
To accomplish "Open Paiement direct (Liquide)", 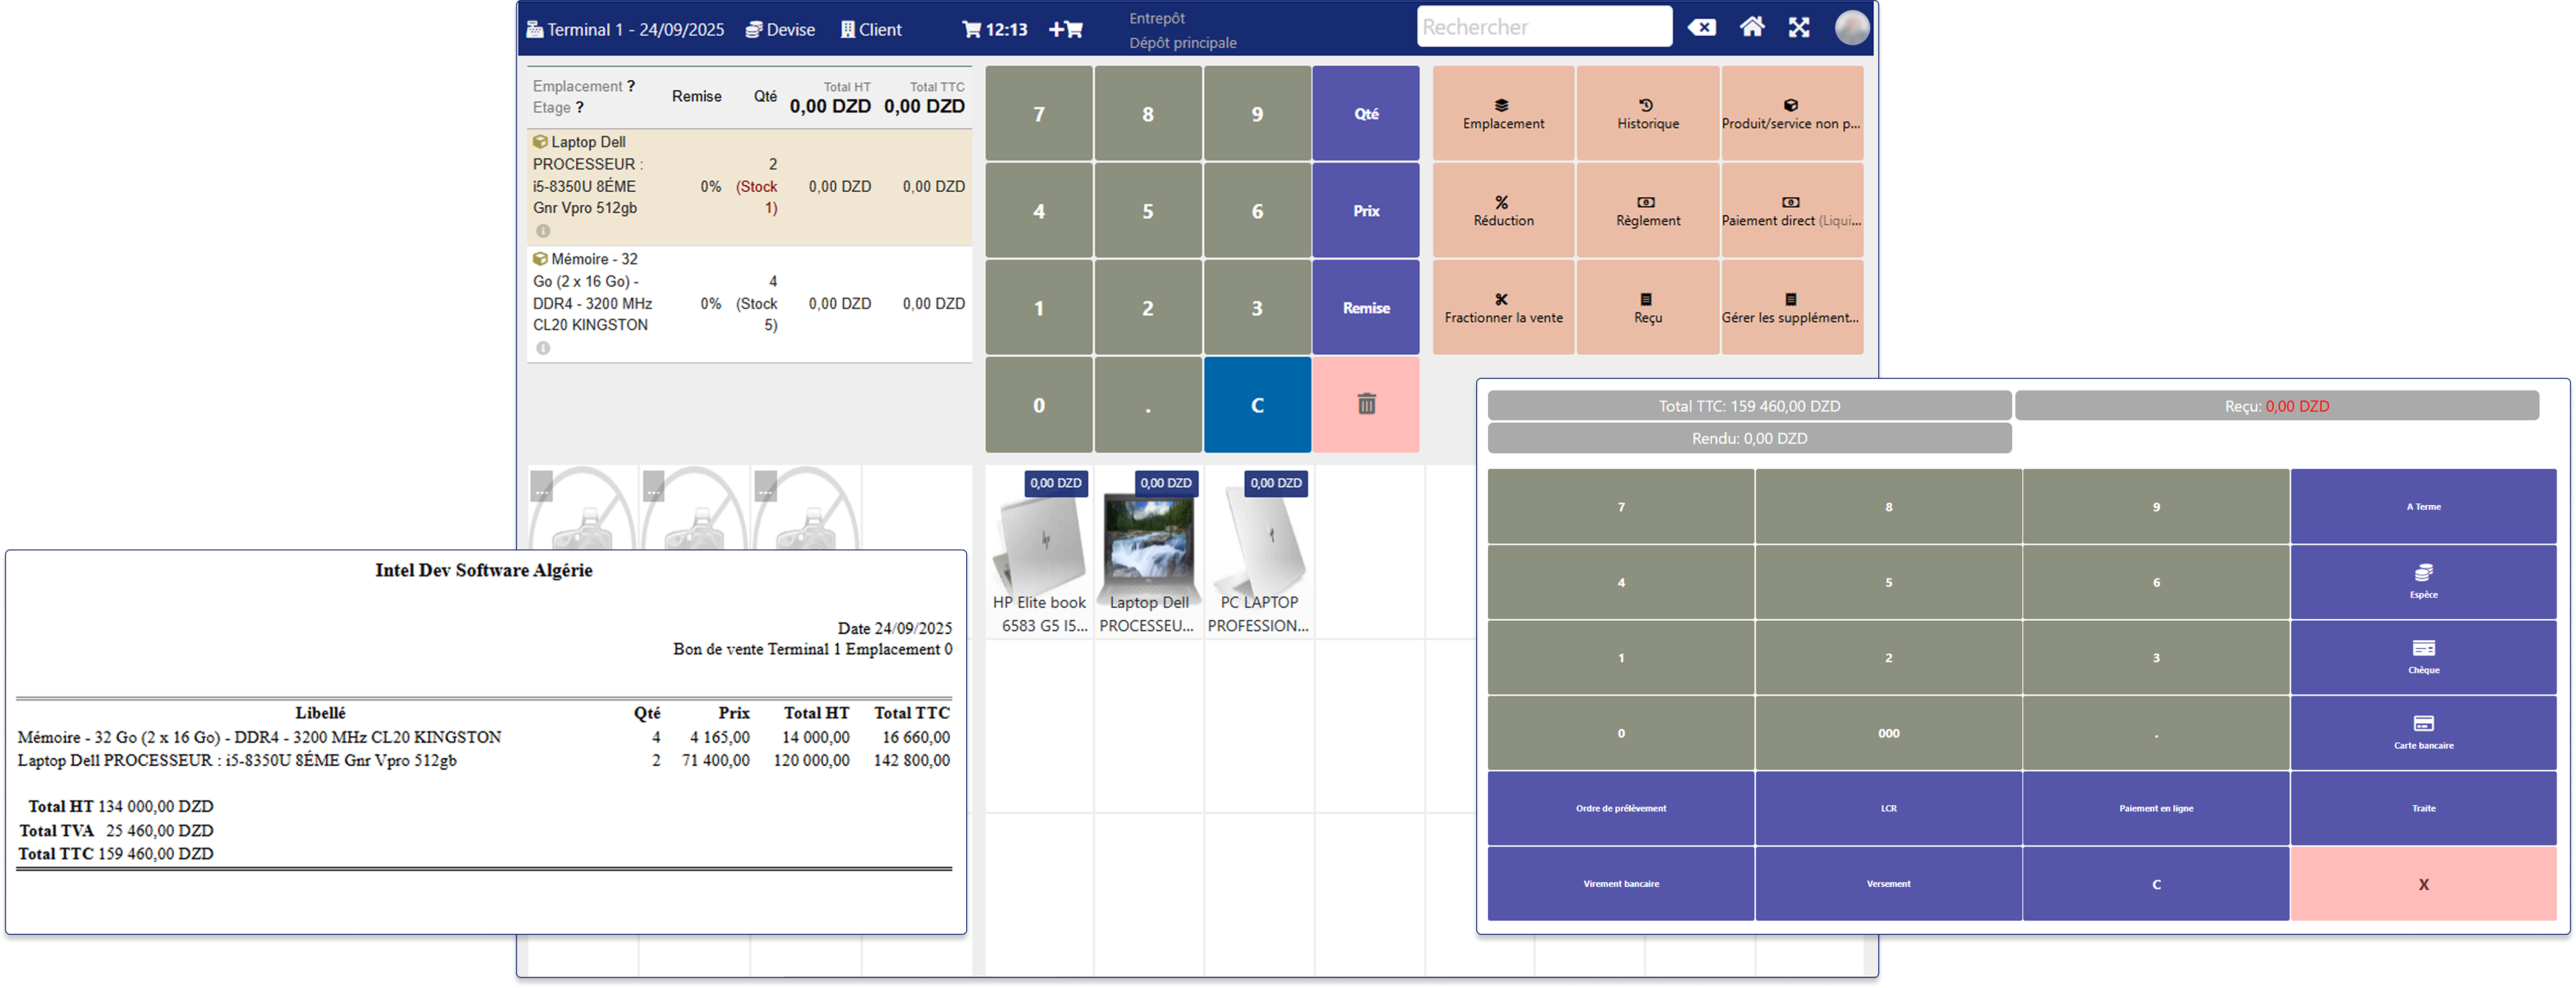I will [1791, 210].
